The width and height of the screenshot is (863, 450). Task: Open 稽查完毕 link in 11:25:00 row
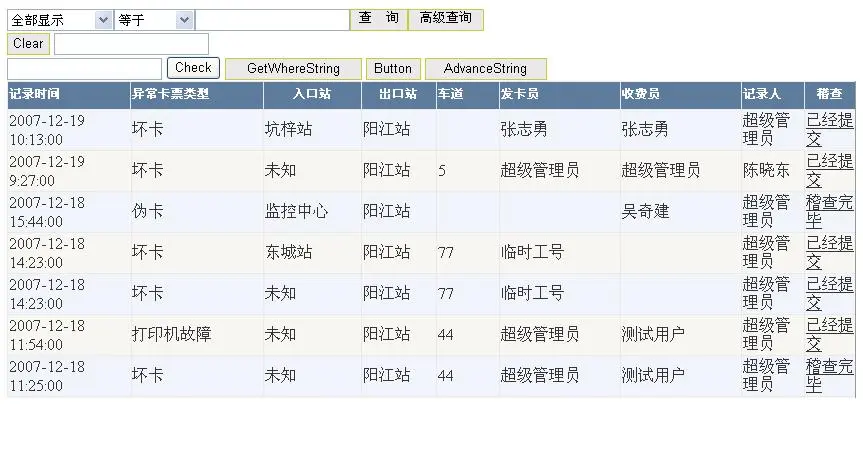pos(829,375)
